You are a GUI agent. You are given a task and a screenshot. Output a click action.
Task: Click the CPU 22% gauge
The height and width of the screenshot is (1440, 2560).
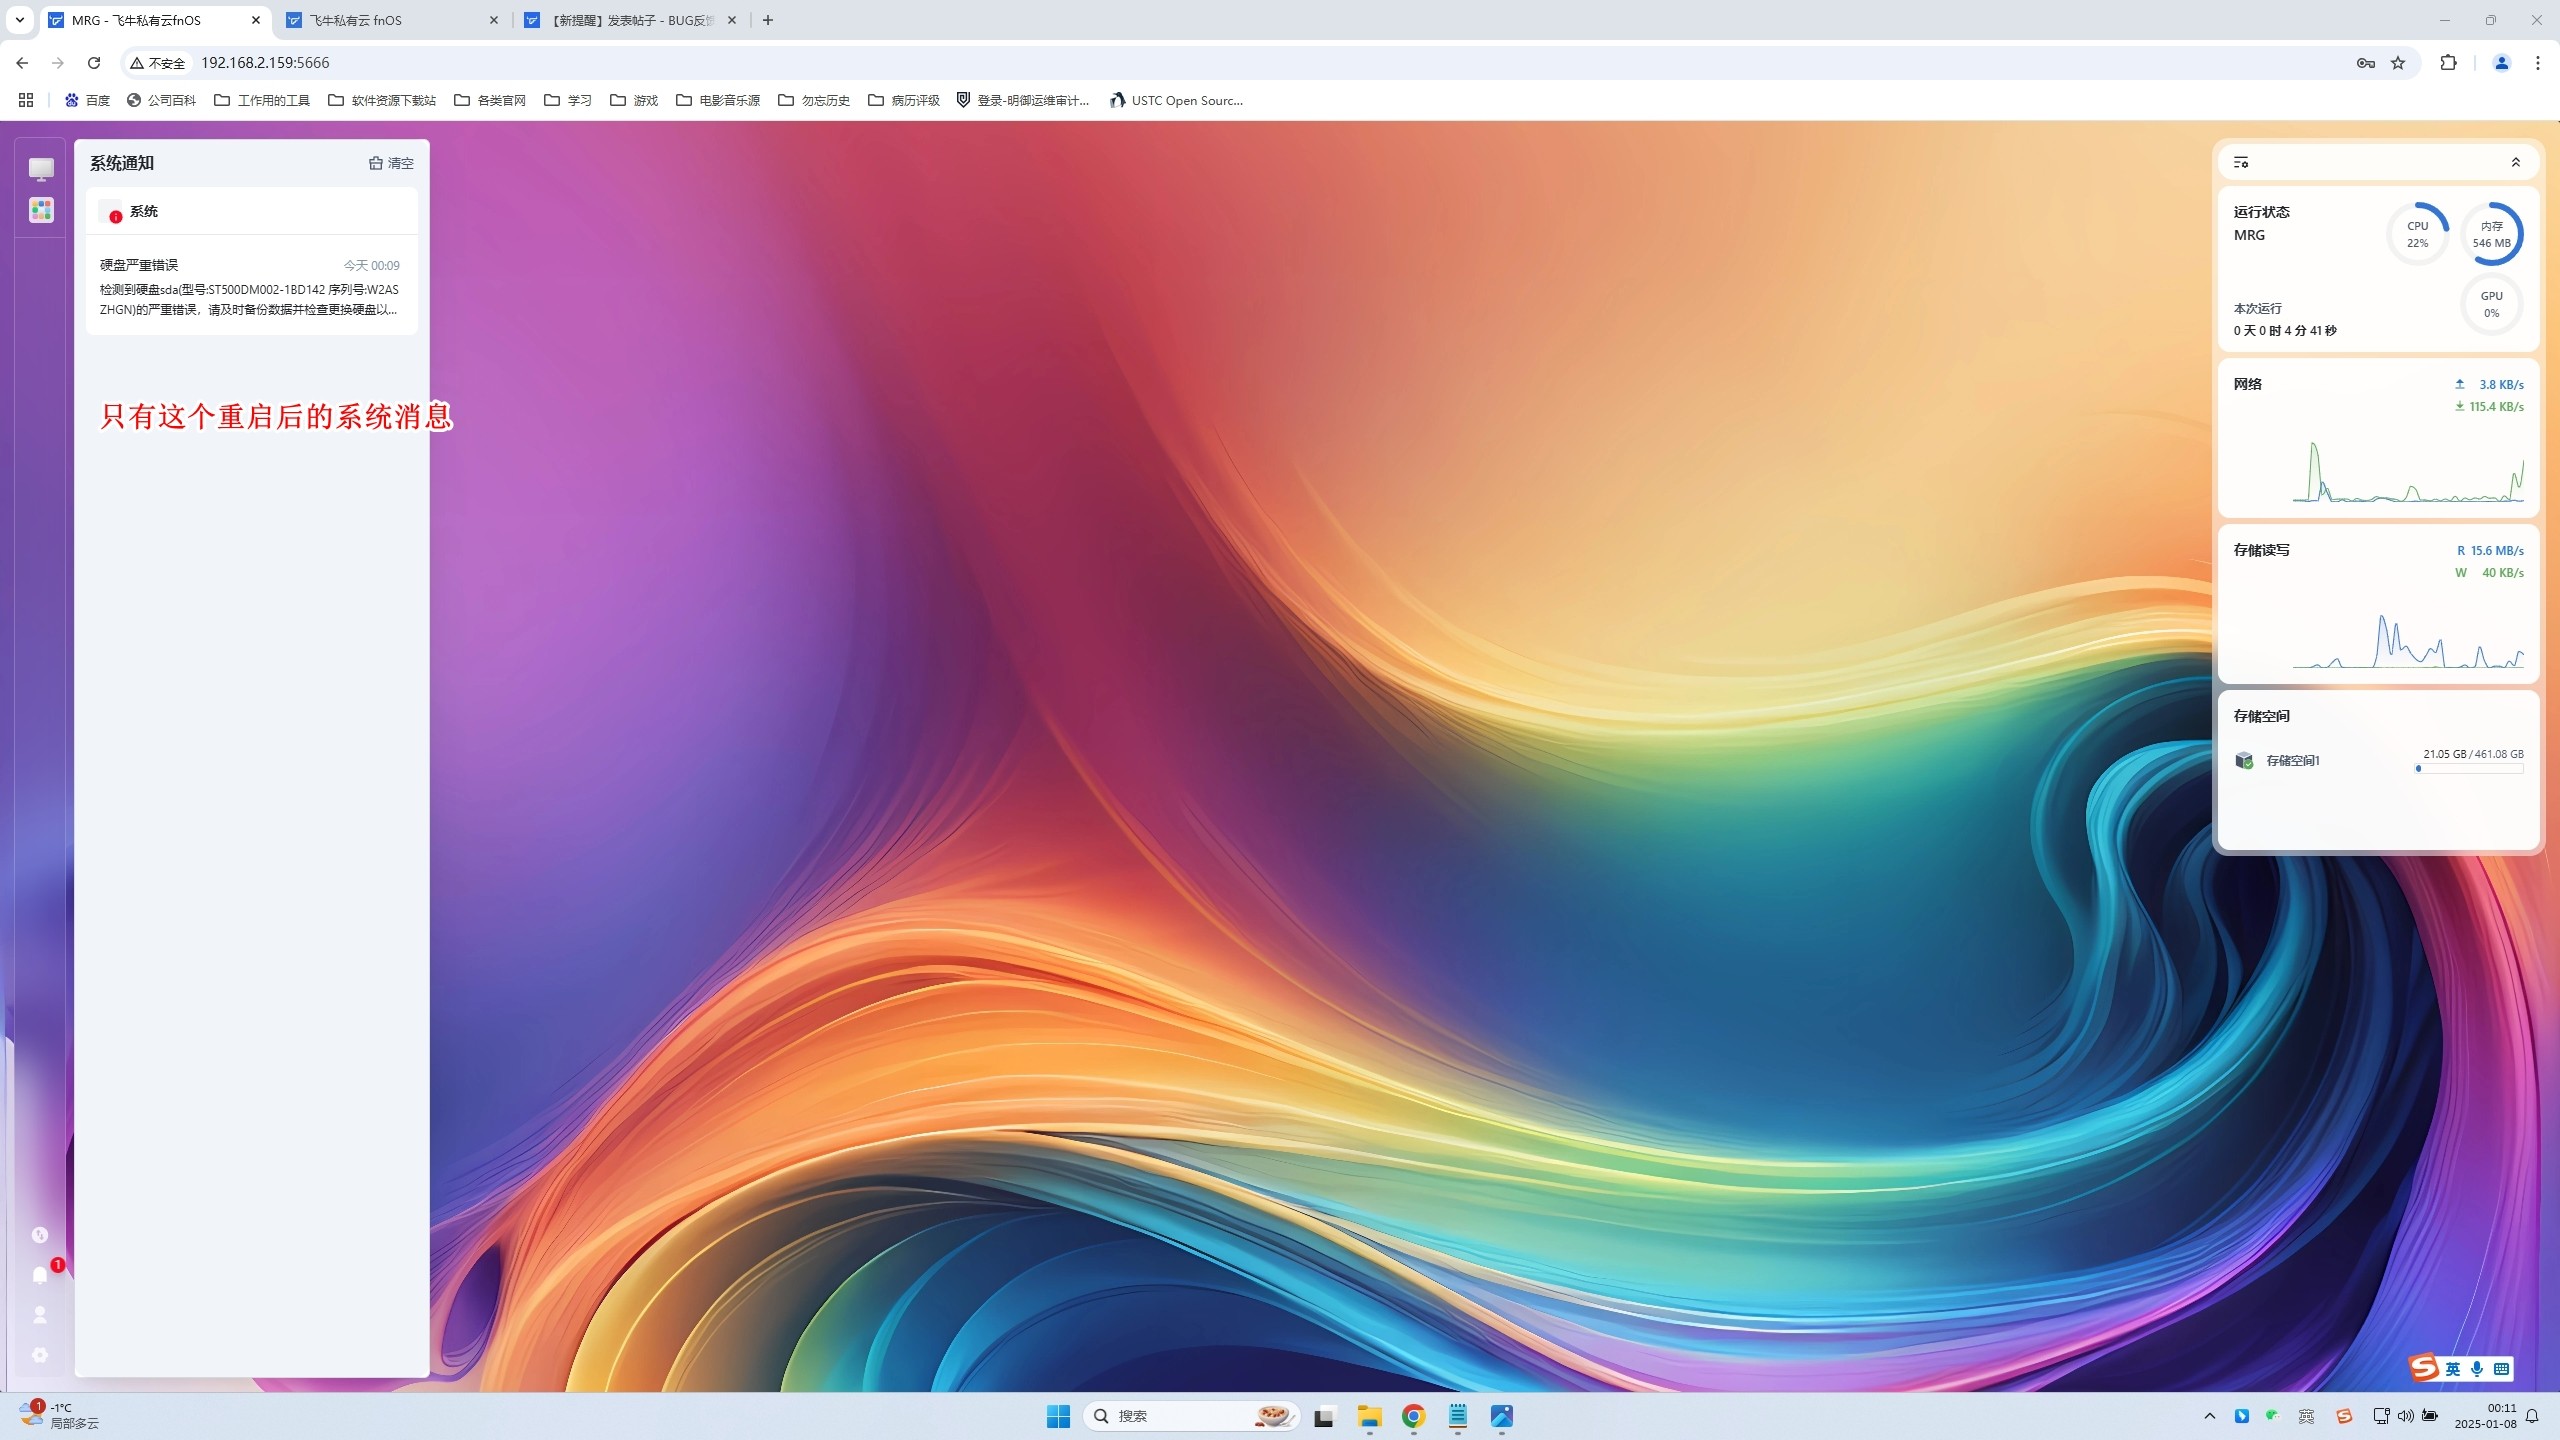tap(2418, 234)
